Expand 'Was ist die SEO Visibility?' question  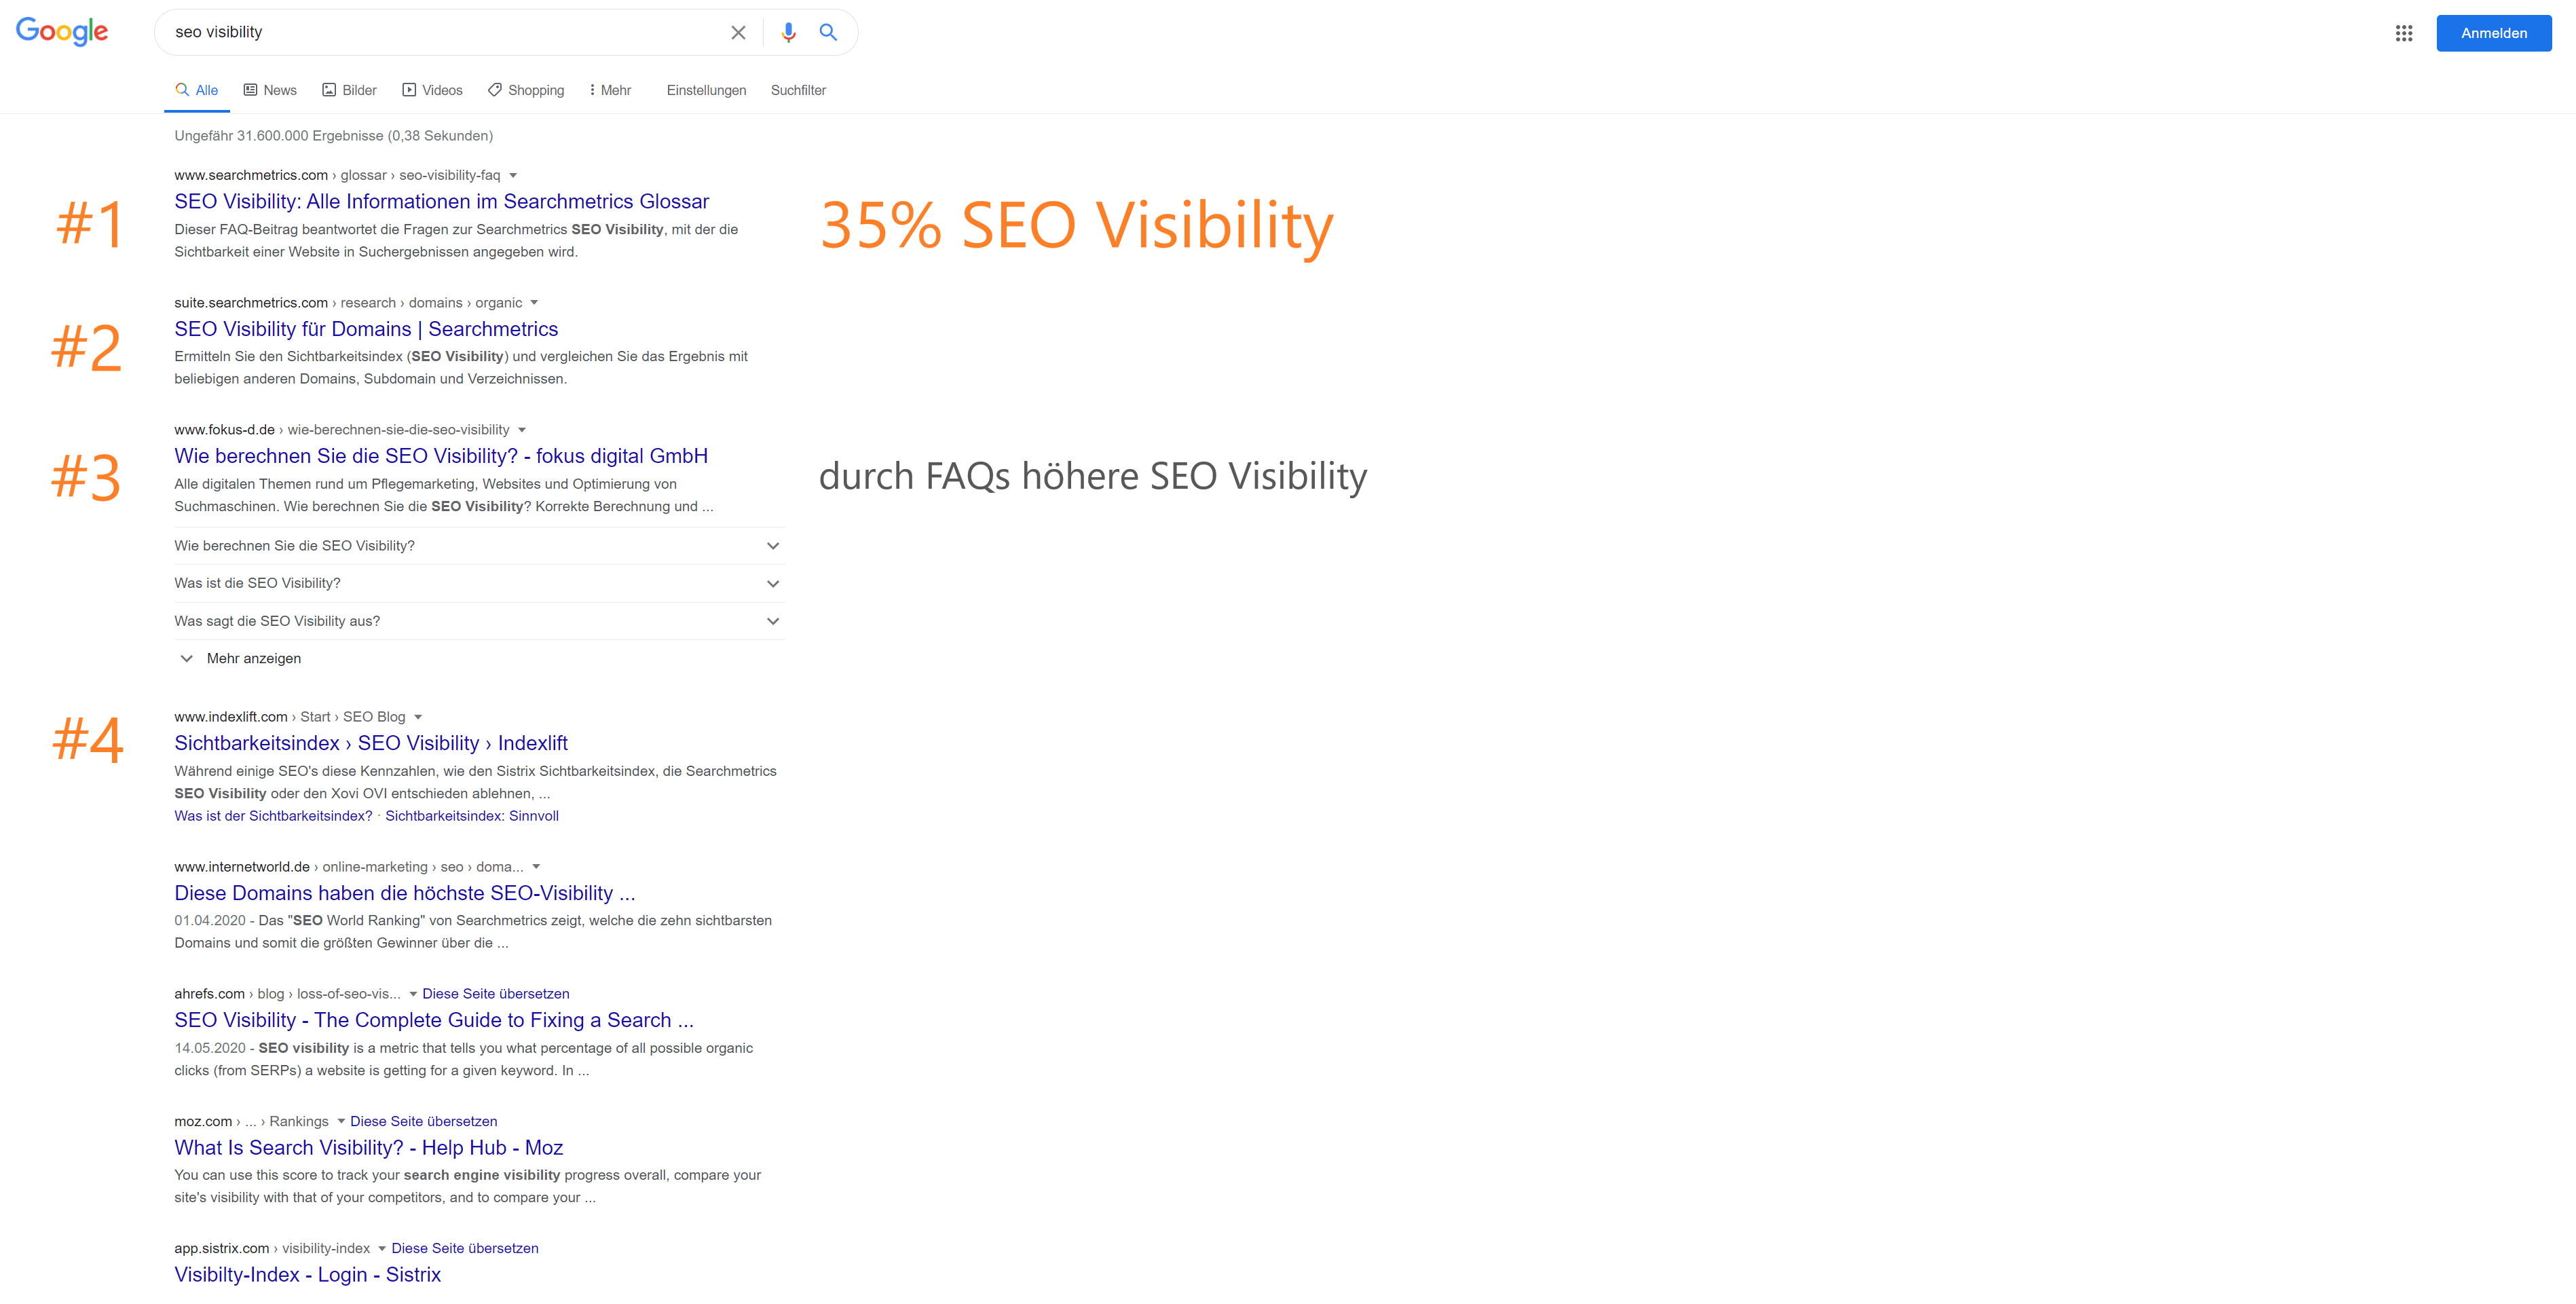click(x=479, y=584)
